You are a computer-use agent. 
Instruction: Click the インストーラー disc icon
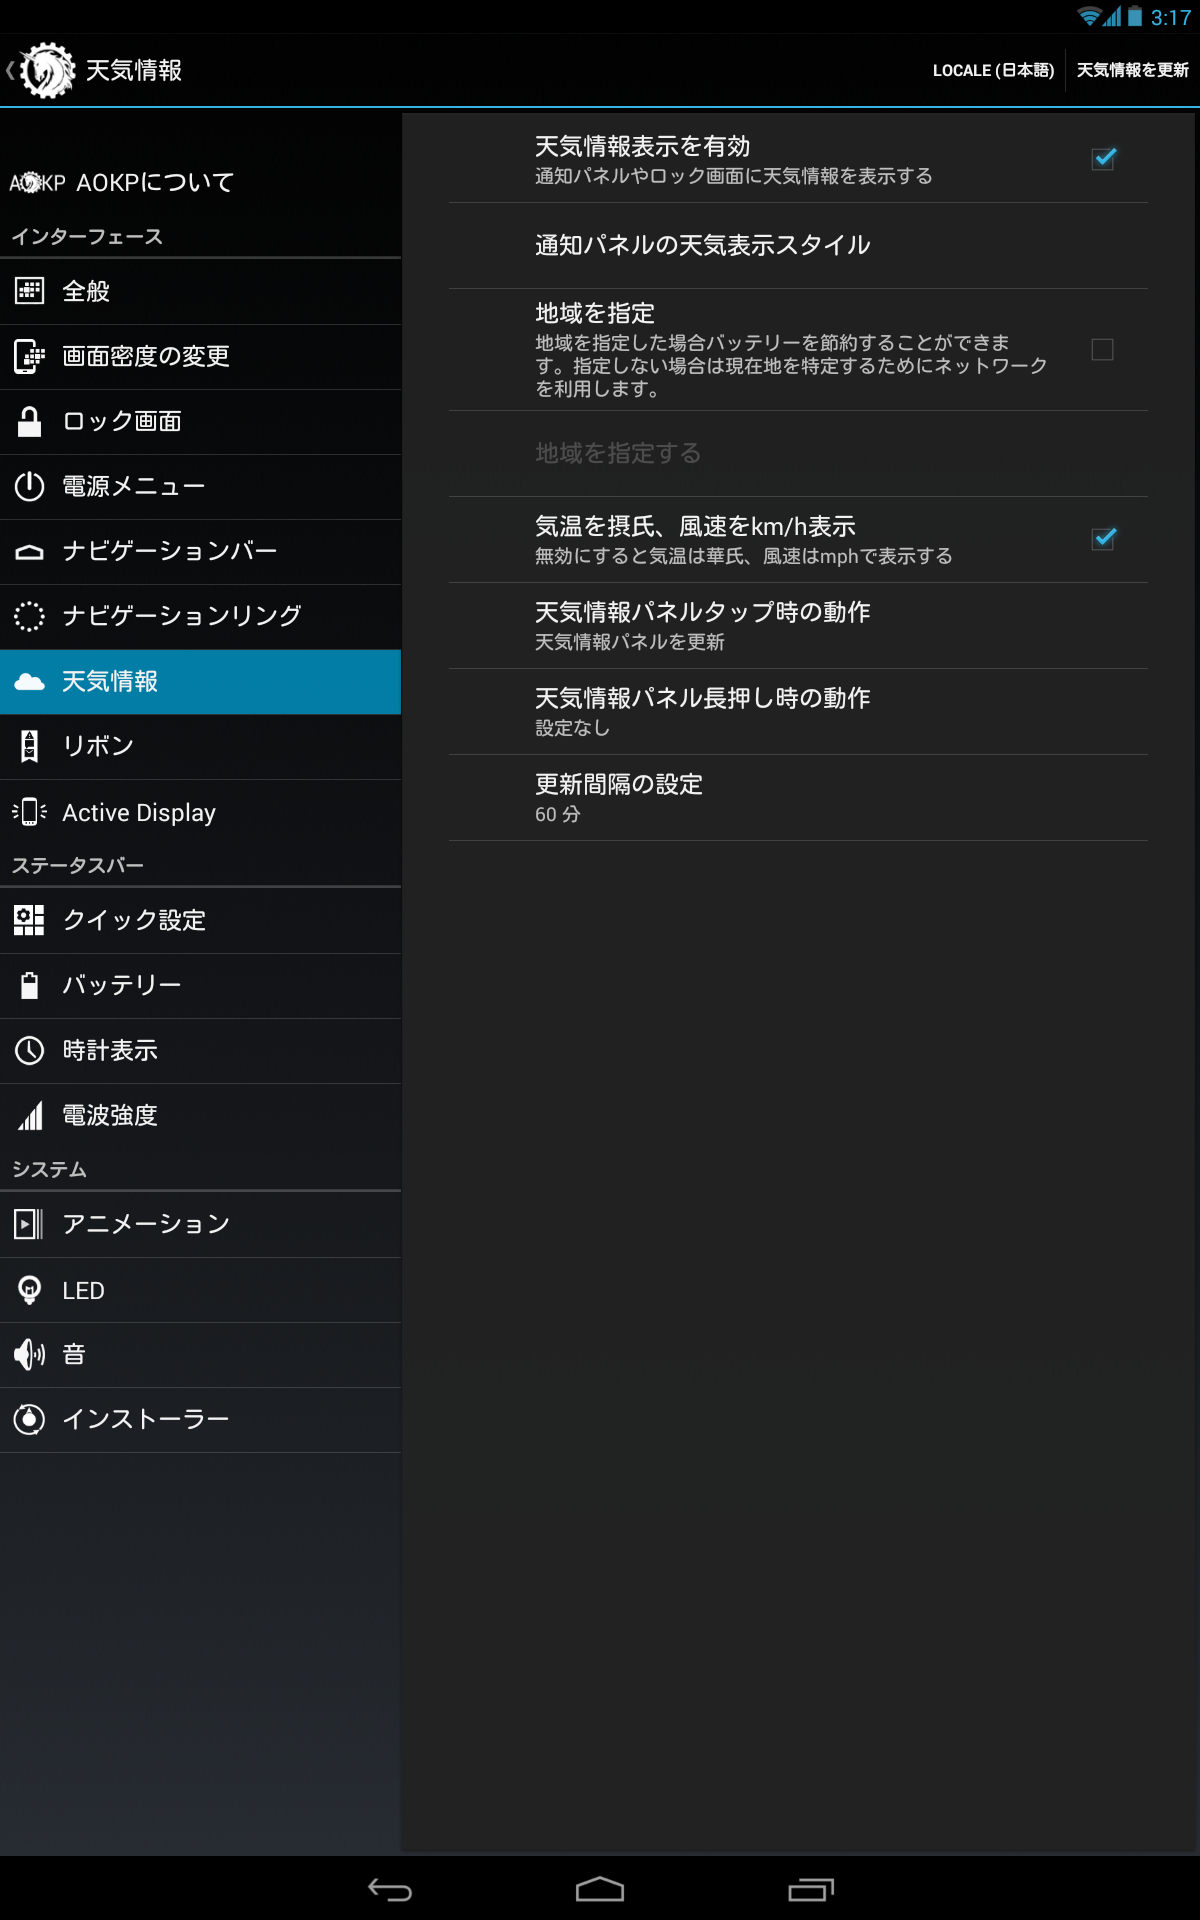click(30, 1419)
